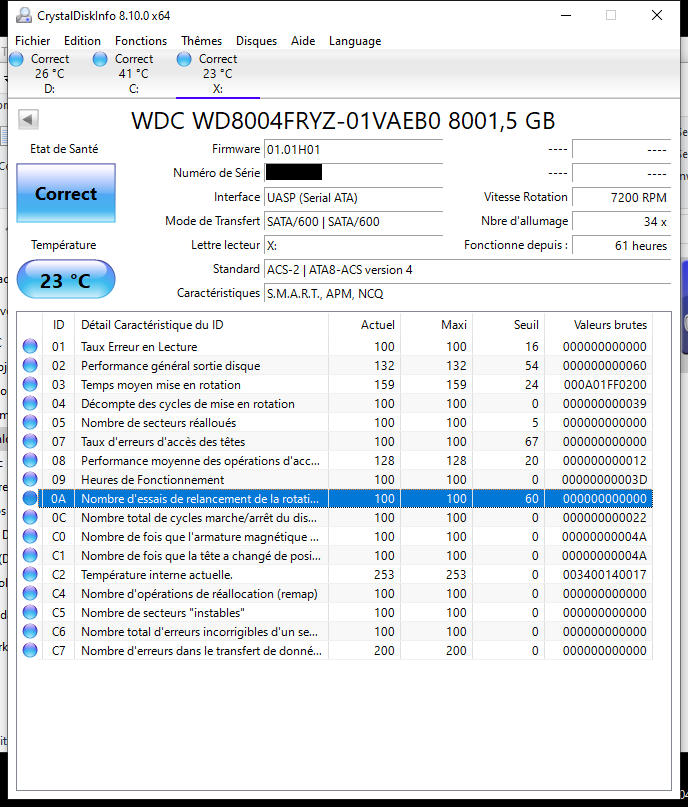Image resolution: width=688 pixels, height=807 pixels.
Task: Click the blue status orb above drive D:
Action: point(16,59)
